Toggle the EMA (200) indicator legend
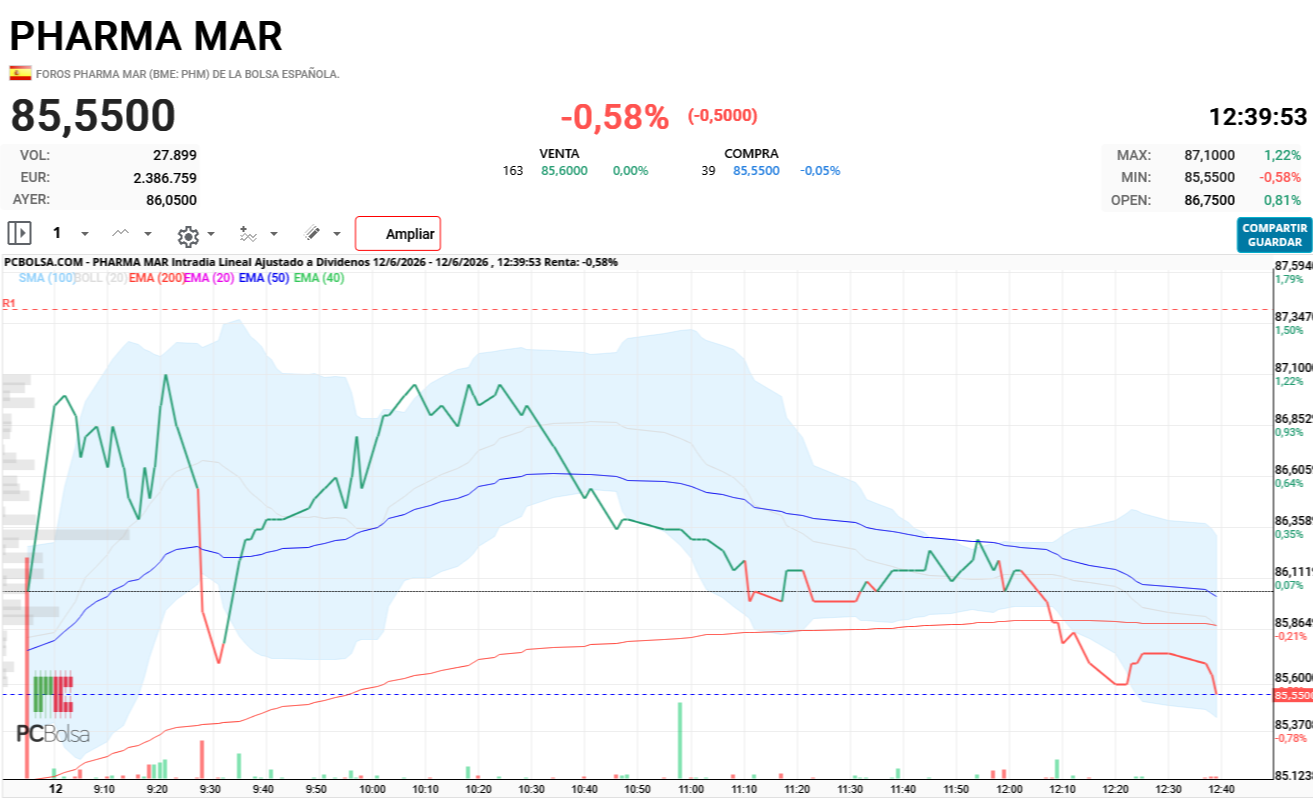This screenshot has width=1313, height=798. coord(156,278)
